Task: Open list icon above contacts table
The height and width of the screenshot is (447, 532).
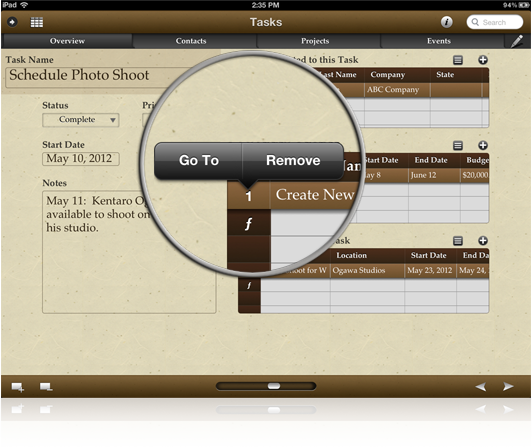Action: point(458,60)
